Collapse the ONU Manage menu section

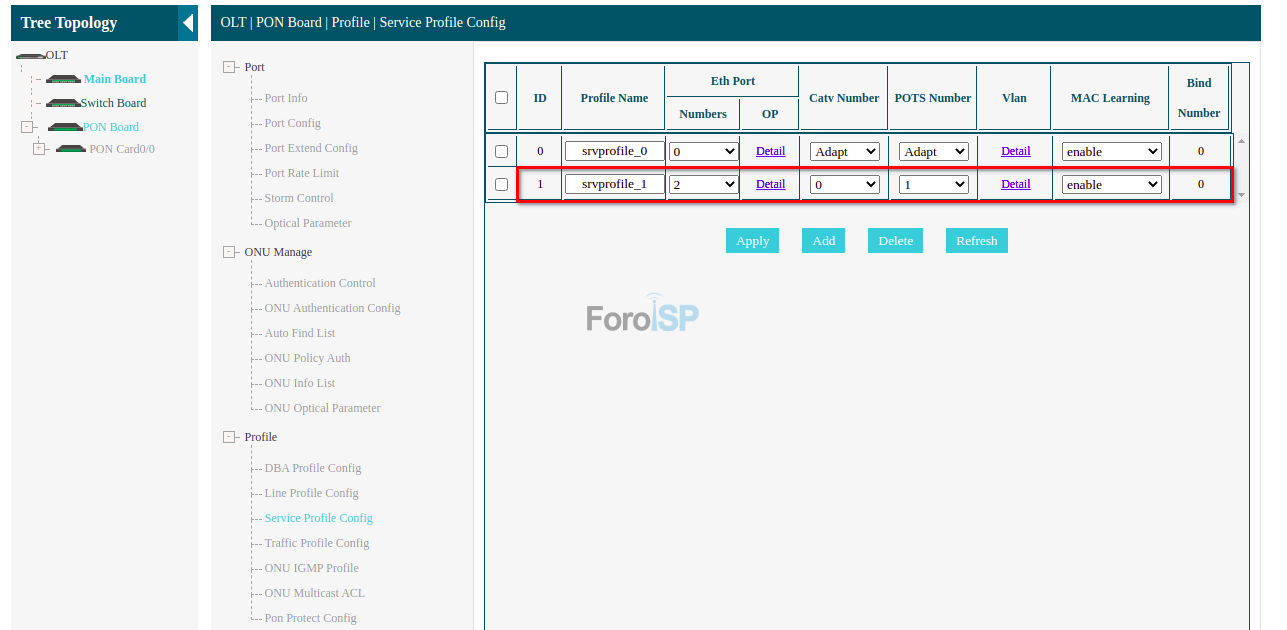point(230,252)
